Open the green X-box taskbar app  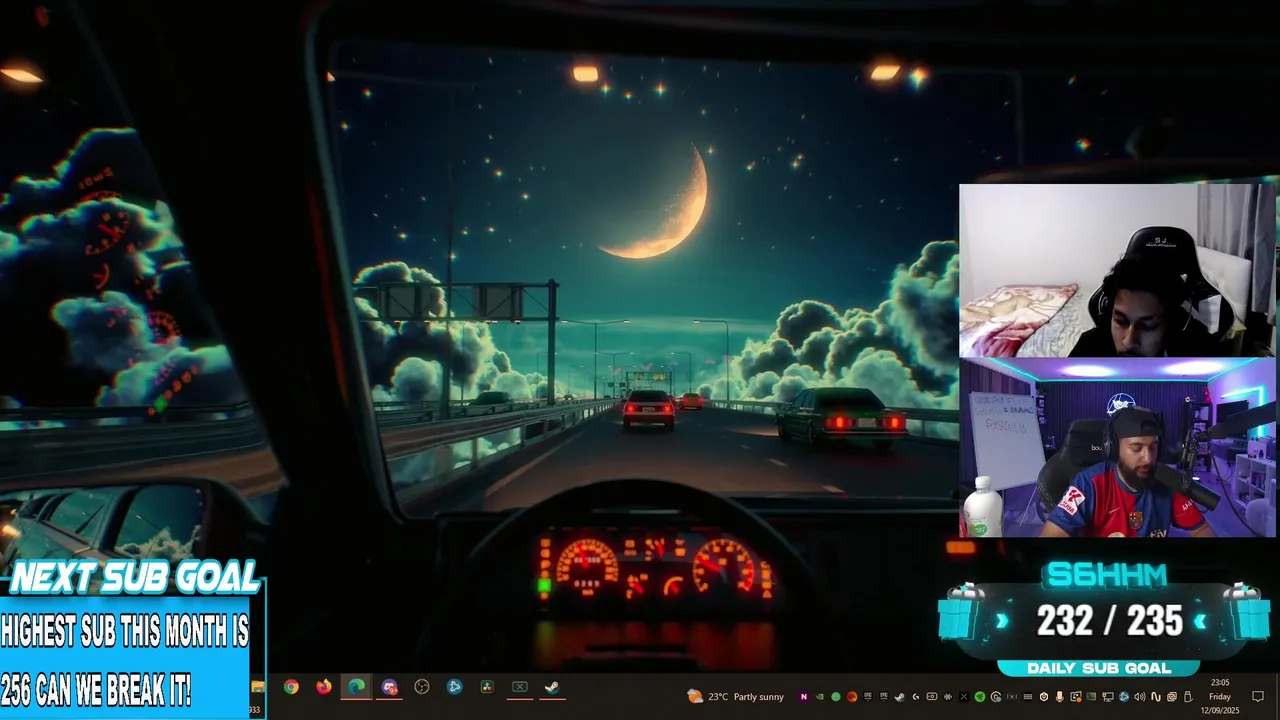tap(520, 687)
